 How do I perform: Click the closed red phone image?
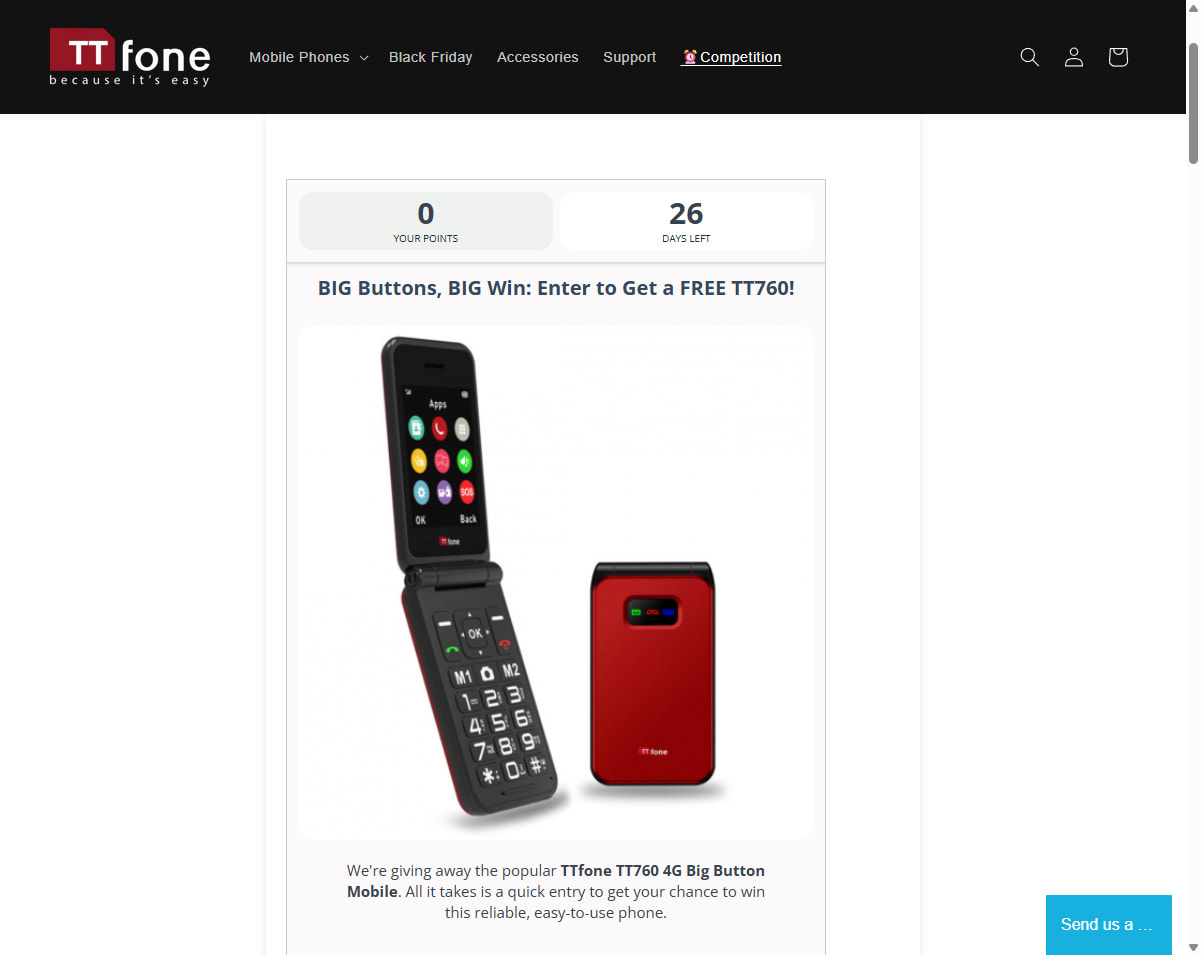(x=653, y=674)
